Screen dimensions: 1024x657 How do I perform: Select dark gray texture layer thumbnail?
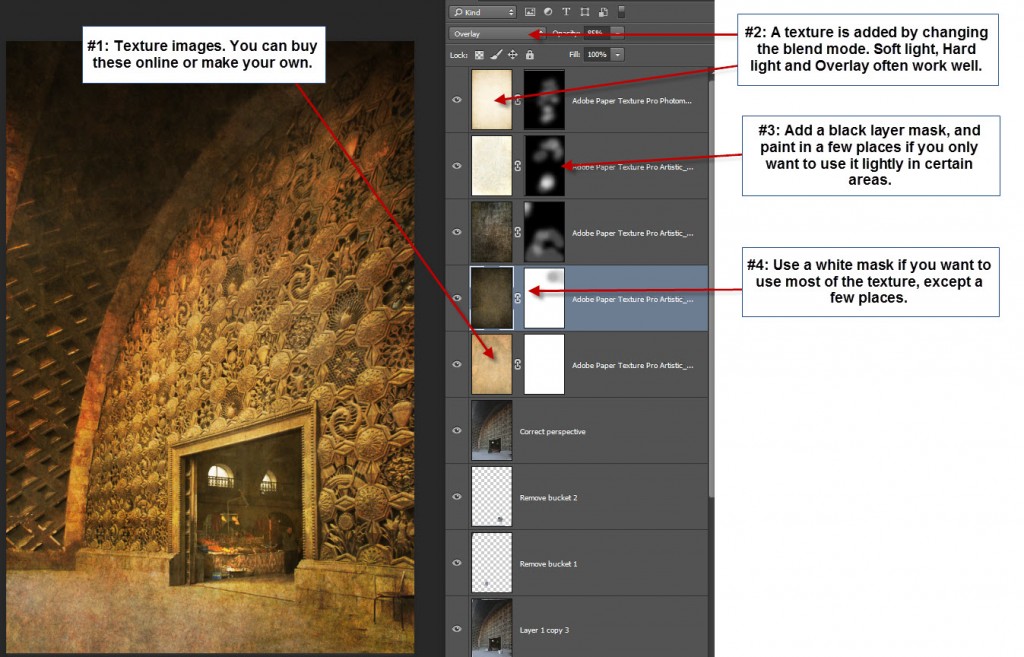click(492, 232)
